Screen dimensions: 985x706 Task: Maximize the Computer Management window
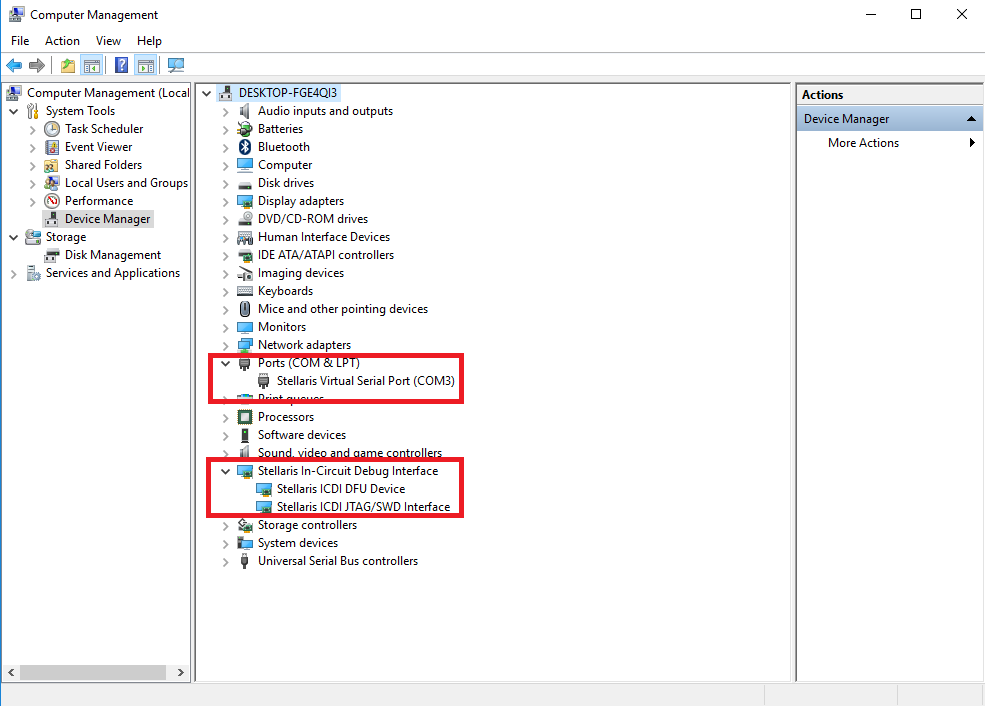[916, 14]
